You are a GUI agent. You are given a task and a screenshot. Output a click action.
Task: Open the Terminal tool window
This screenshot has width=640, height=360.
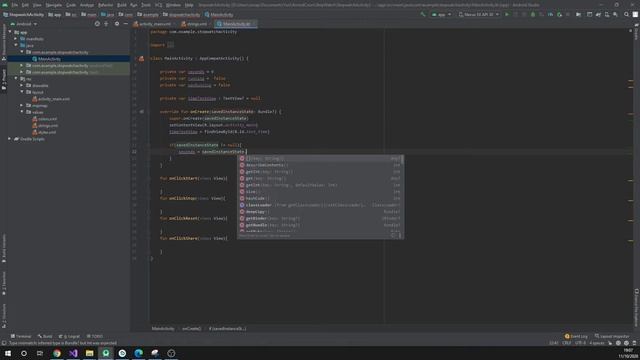20,336
